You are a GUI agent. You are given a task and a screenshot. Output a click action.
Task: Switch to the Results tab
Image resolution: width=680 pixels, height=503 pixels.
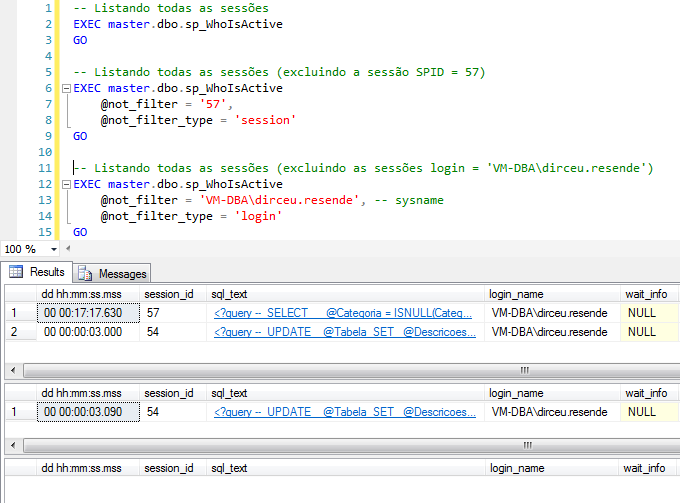click(37, 272)
